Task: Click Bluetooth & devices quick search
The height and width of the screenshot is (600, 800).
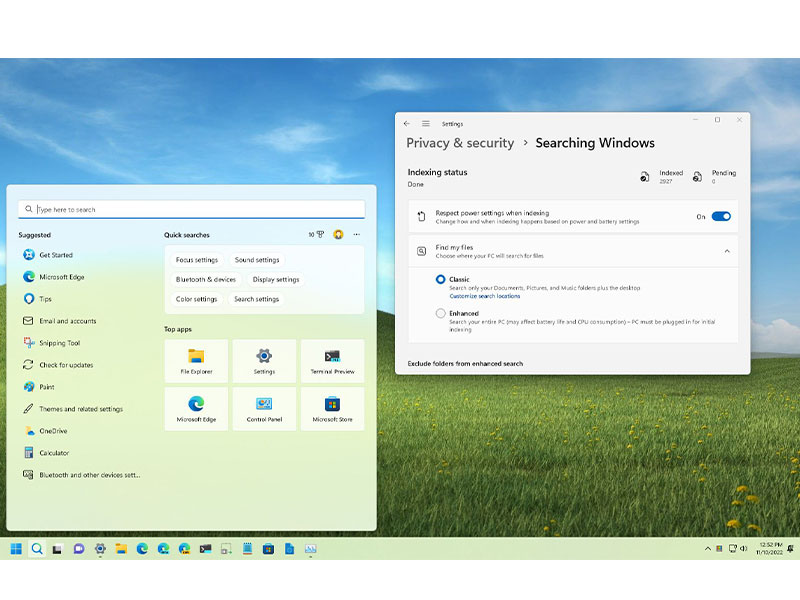Action: tap(206, 280)
